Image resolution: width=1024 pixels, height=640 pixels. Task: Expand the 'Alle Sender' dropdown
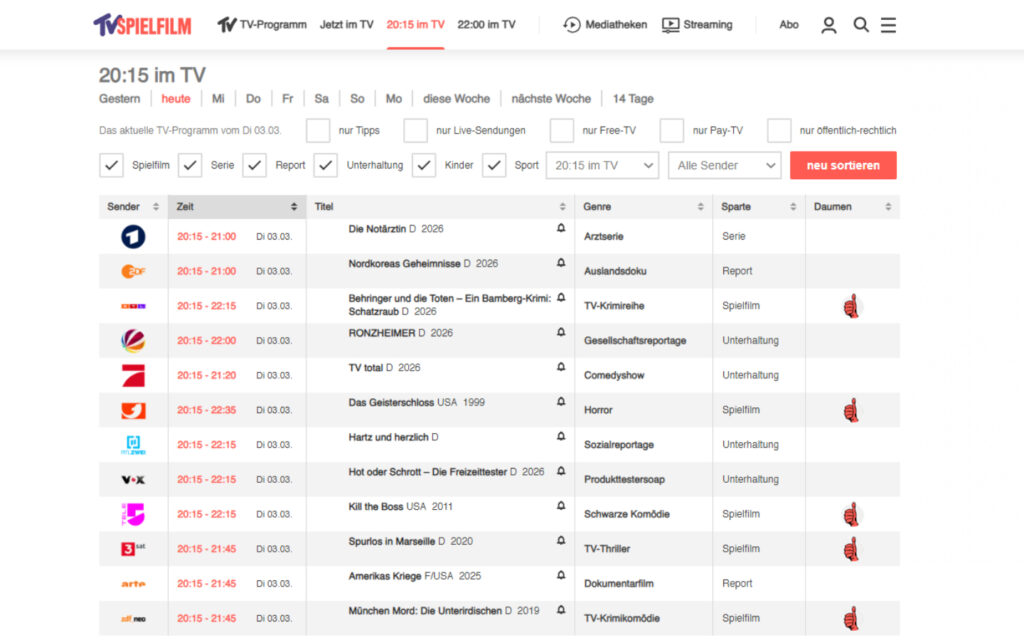724,166
